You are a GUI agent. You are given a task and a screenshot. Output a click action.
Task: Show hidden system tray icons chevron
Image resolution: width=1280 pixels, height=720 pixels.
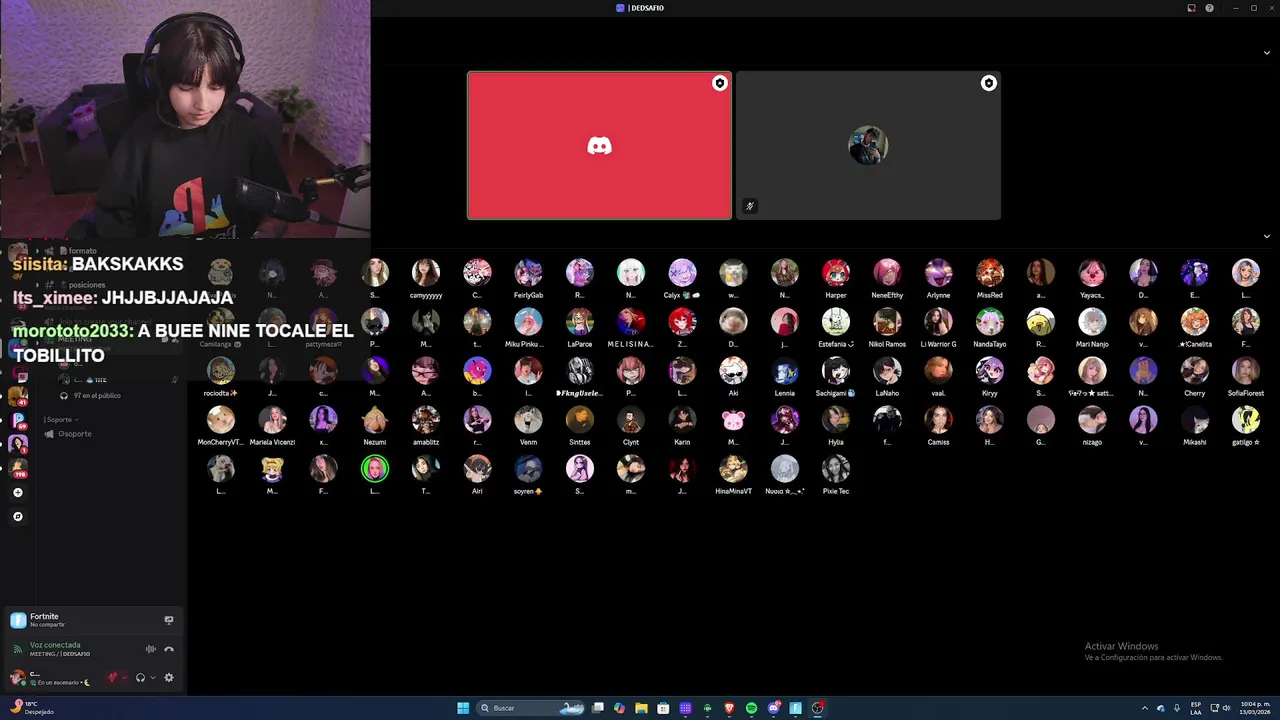[1145, 708]
